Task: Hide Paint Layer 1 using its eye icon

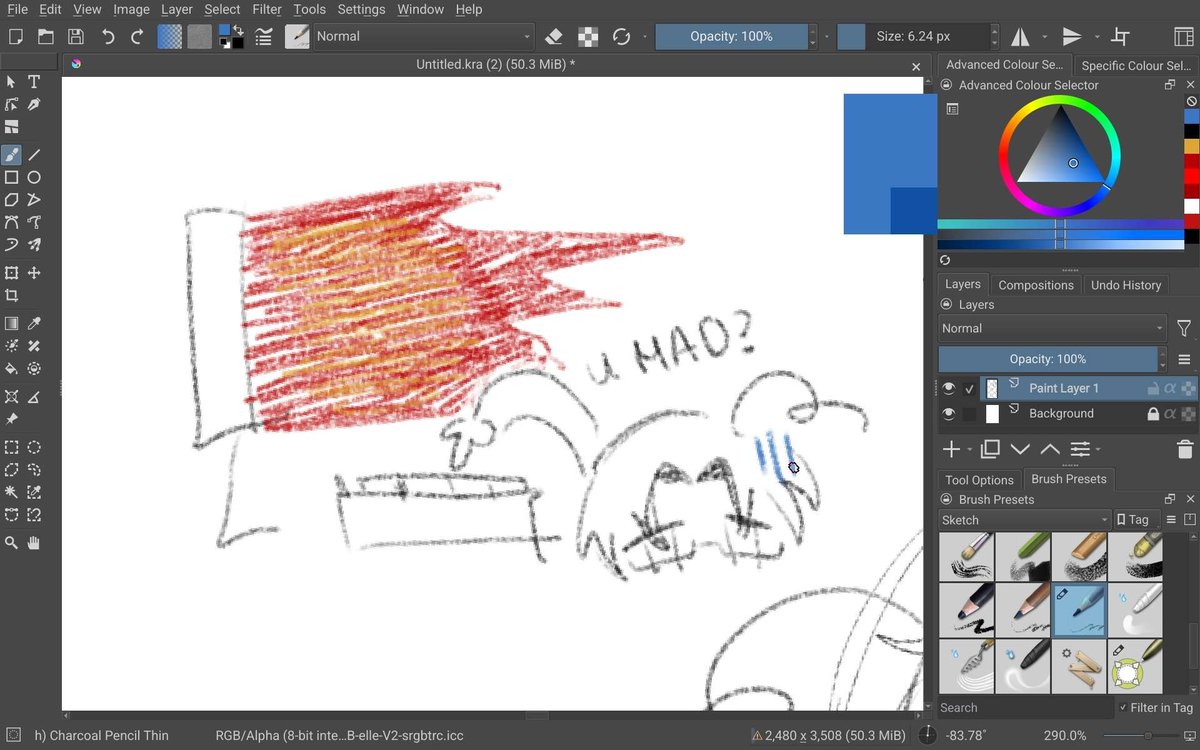Action: (x=949, y=388)
